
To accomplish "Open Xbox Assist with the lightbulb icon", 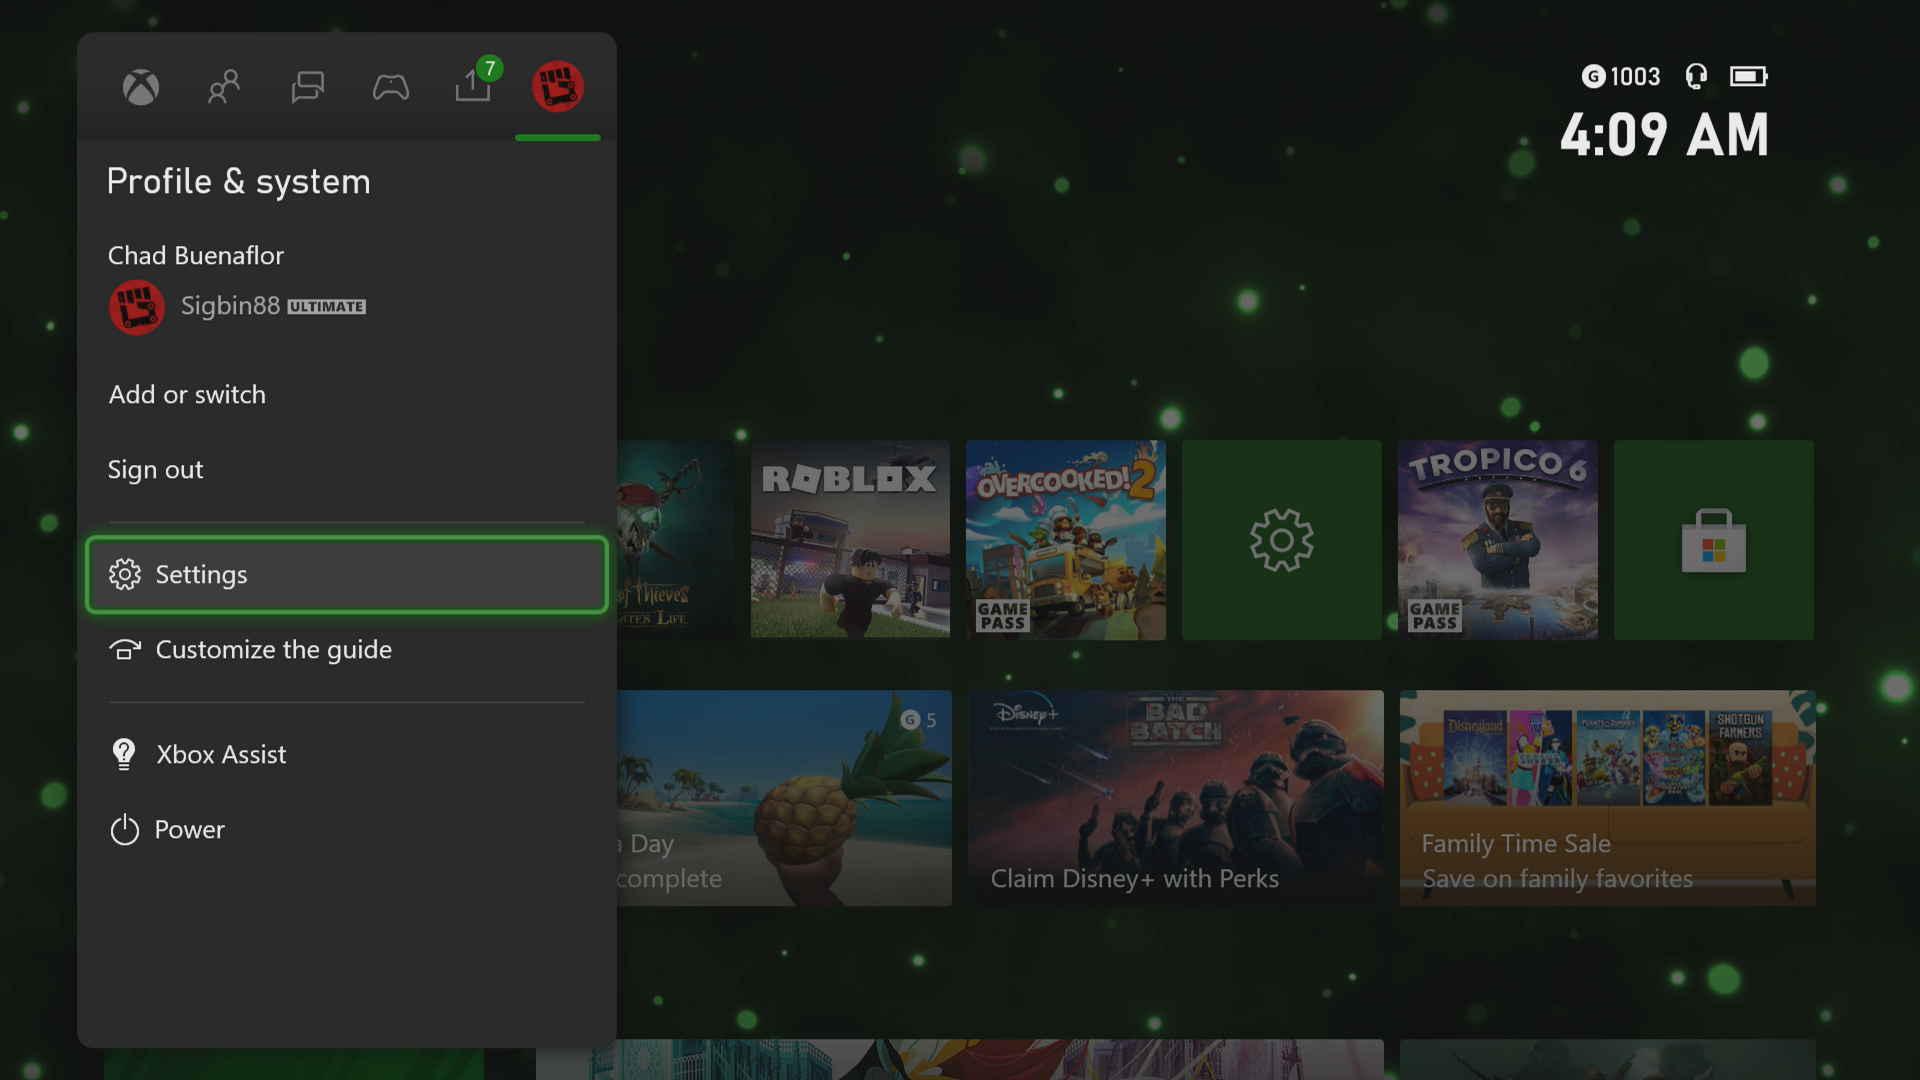I will (219, 754).
